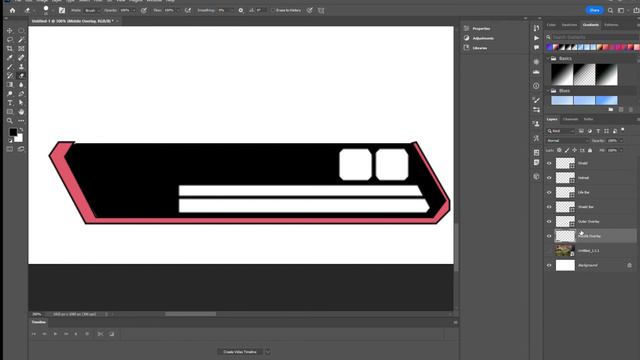Open smoothing options gear icon
640x360 pixels.
[241, 10]
